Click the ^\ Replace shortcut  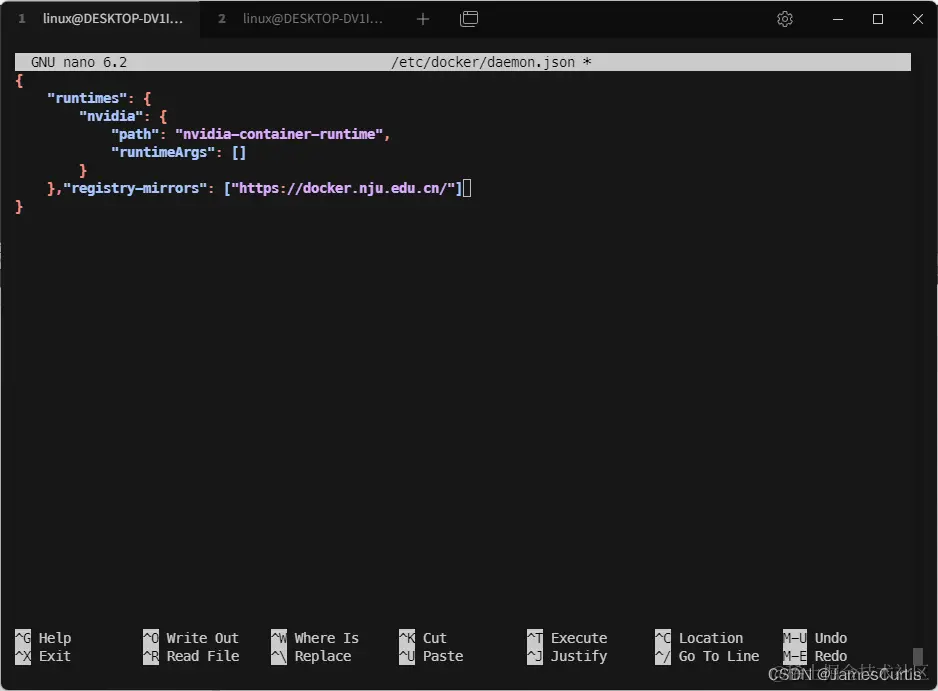pos(311,656)
